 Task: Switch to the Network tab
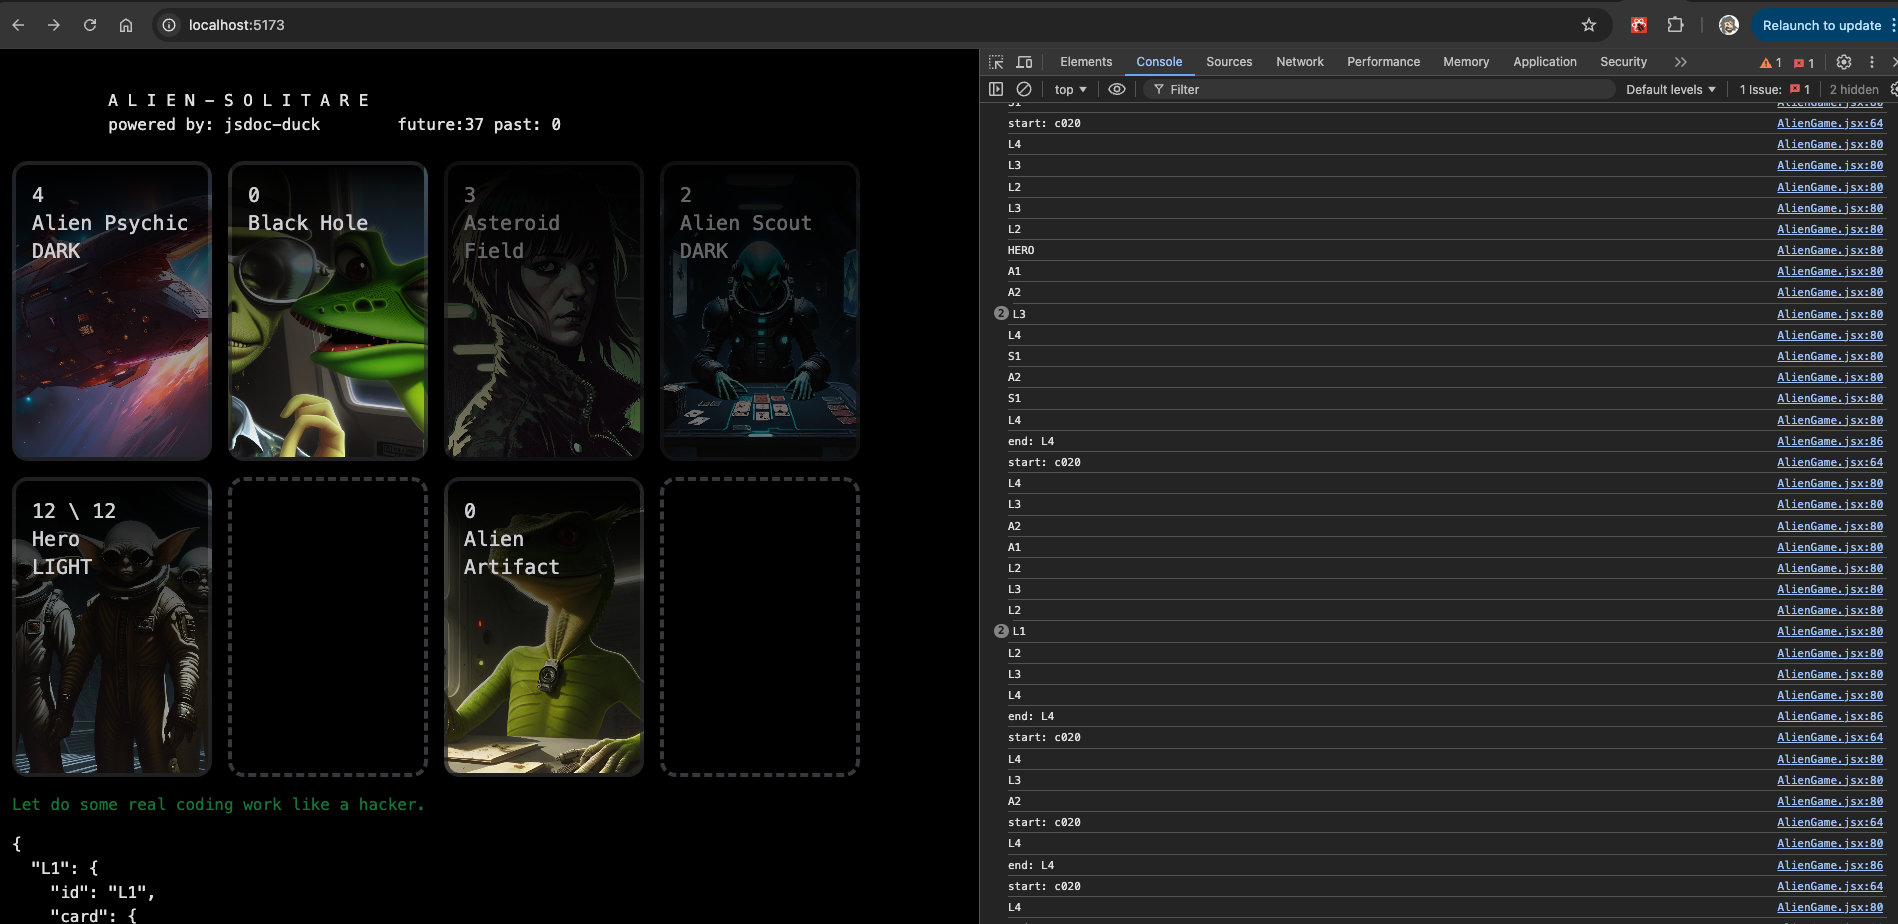click(1299, 62)
